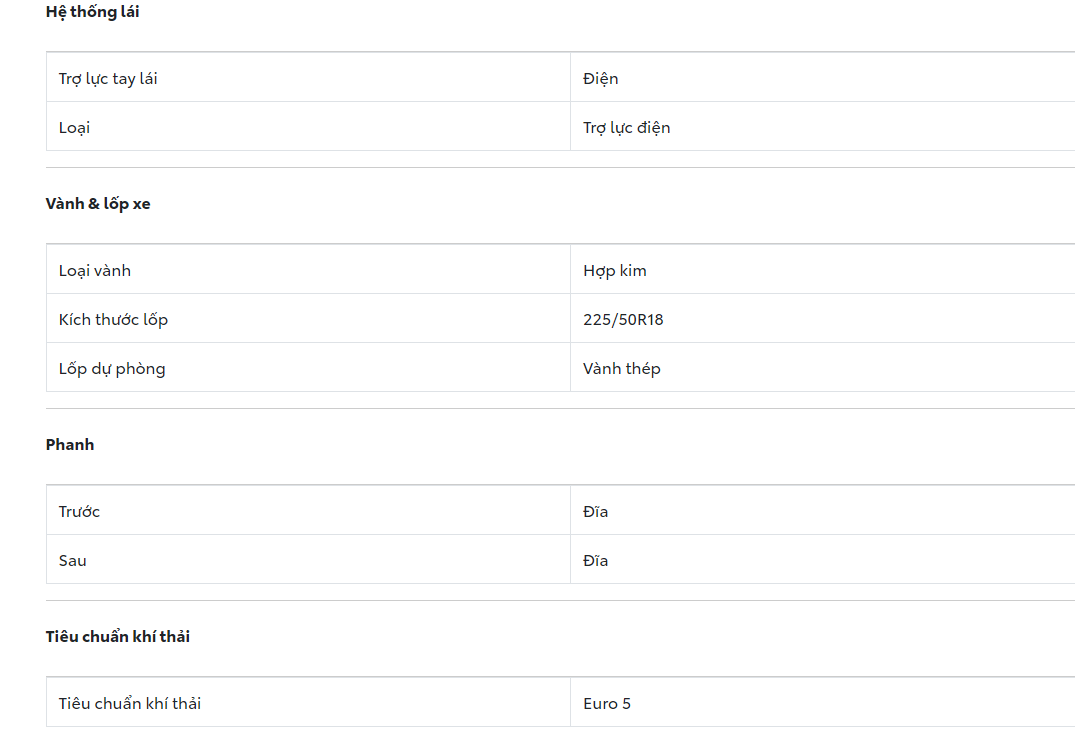Select the "Loại vành" row label
The height and width of the screenshot is (741, 1075).
tap(95, 271)
